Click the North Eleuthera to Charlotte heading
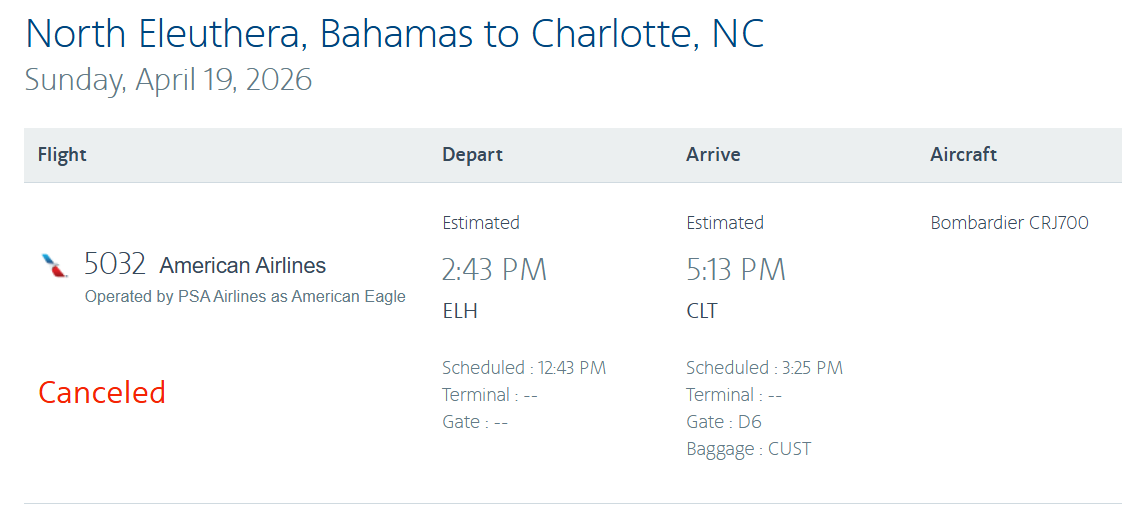 tap(395, 34)
